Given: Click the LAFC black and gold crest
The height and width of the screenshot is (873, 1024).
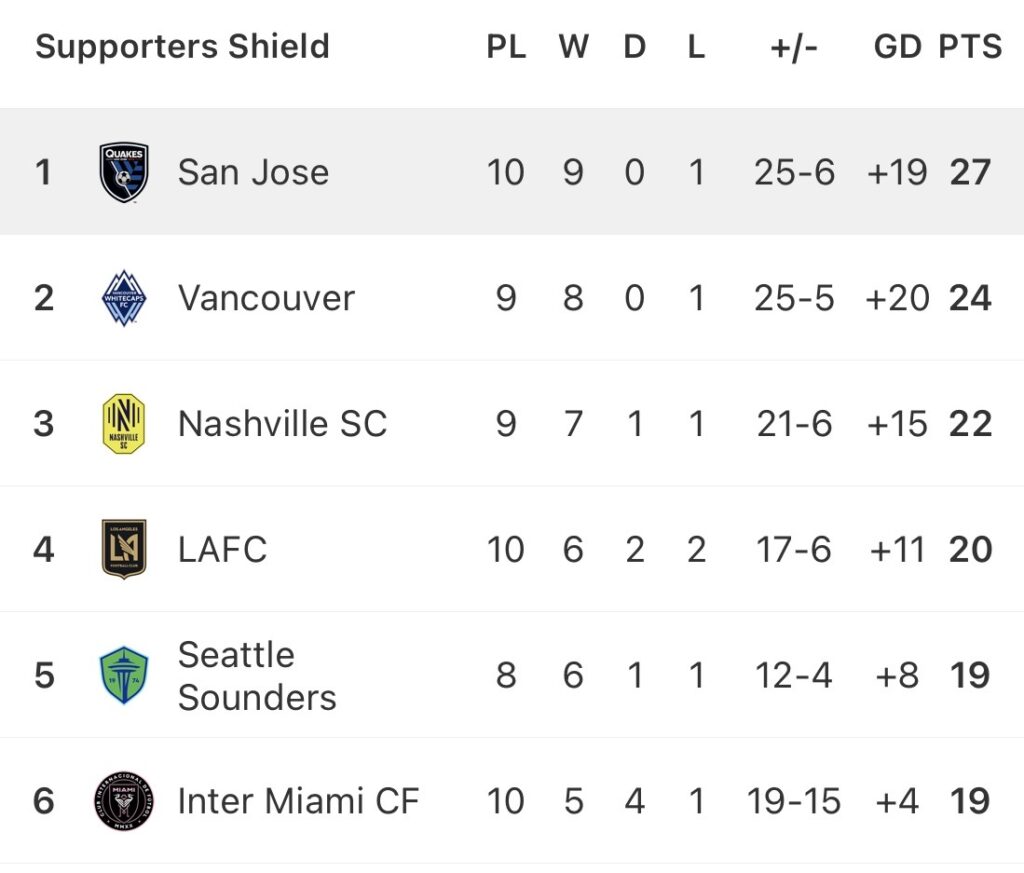Looking at the screenshot, I should click(124, 549).
